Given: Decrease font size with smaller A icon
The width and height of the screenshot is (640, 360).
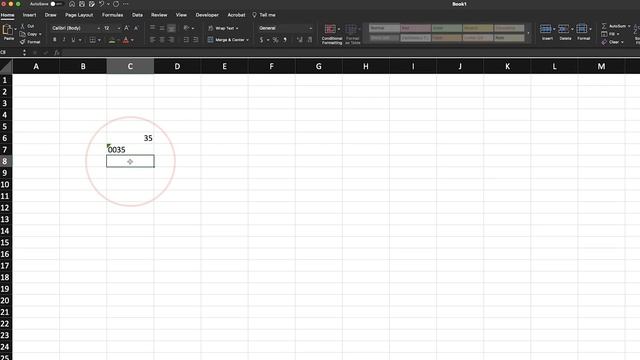Looking at the screenshot, I should click(x=136, y=28).
